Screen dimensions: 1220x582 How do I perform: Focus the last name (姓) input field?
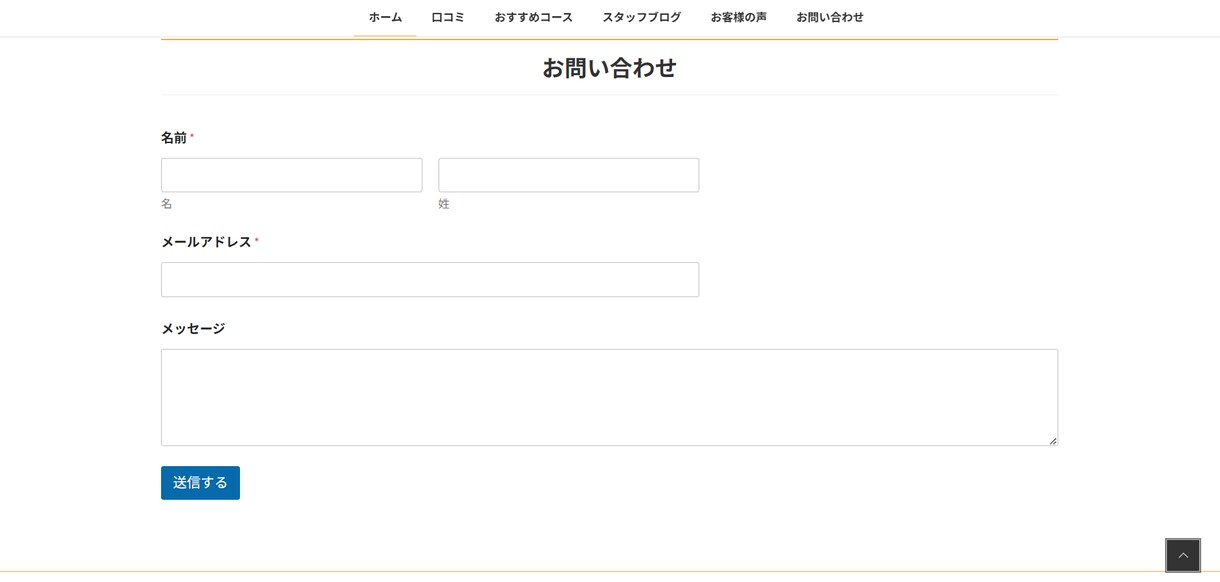[569, 175]
